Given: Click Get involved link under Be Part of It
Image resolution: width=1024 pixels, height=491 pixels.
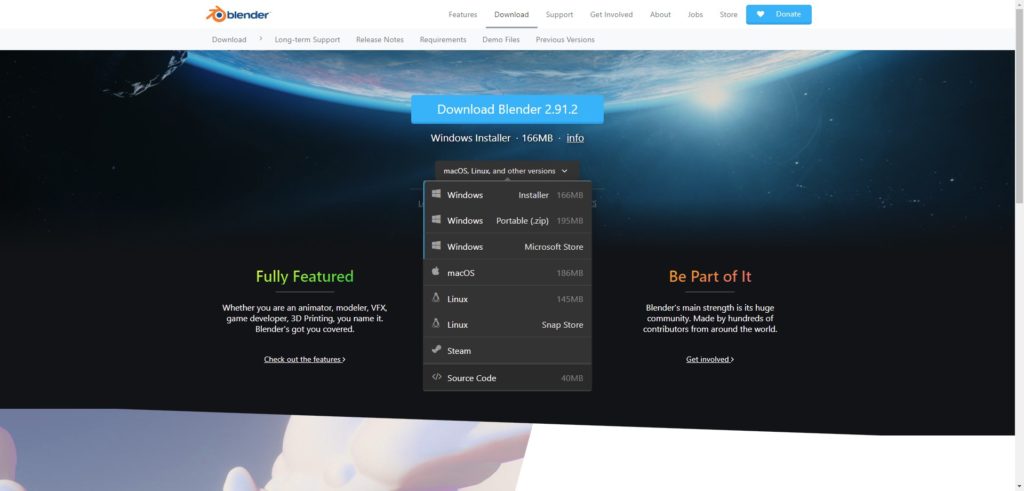Looking at the screenshot, I should (710, 359).
